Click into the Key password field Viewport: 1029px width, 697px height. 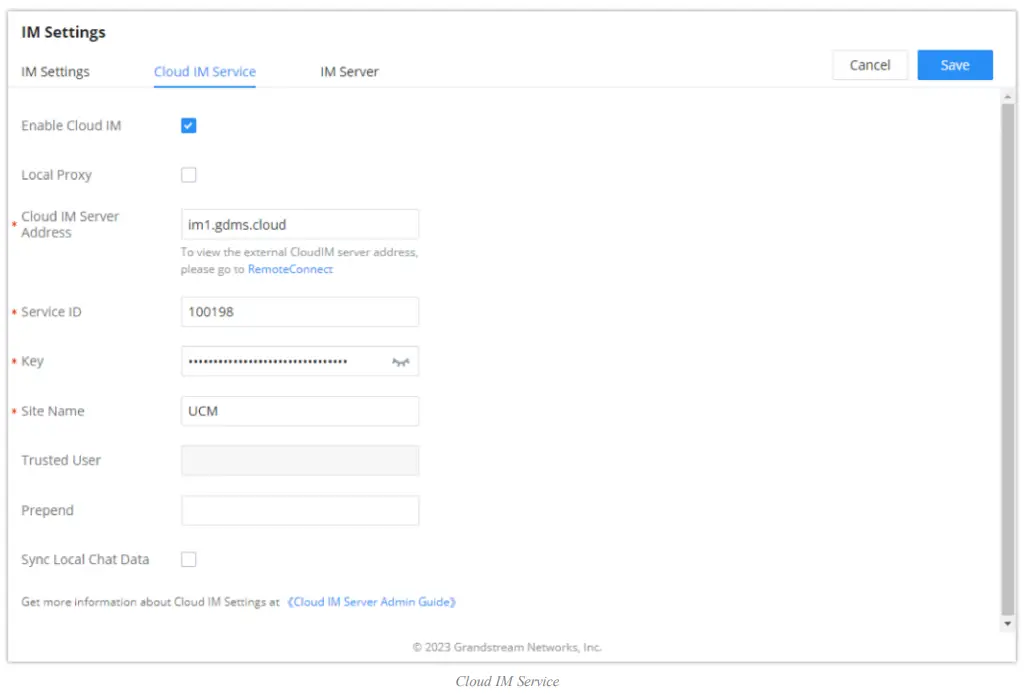click(285, 361)
